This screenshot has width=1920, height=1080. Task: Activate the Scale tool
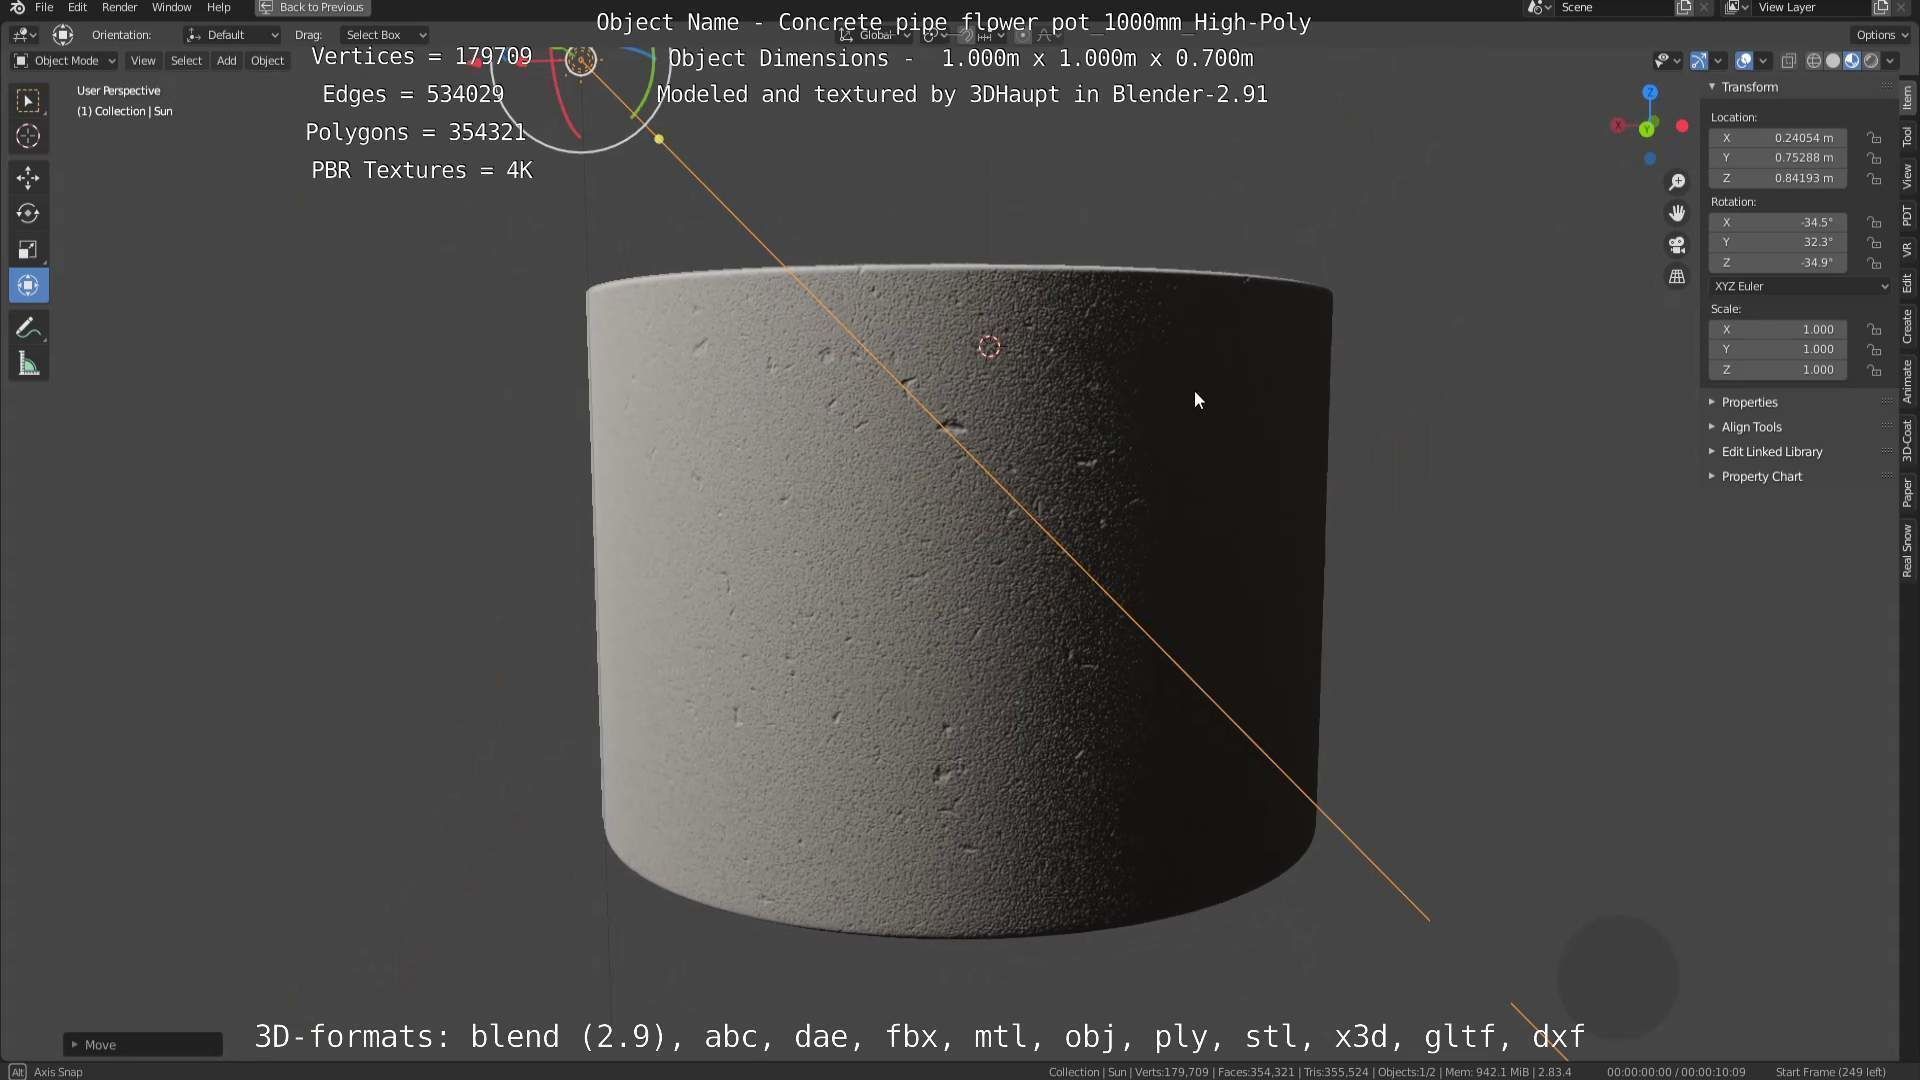[28, 250]
